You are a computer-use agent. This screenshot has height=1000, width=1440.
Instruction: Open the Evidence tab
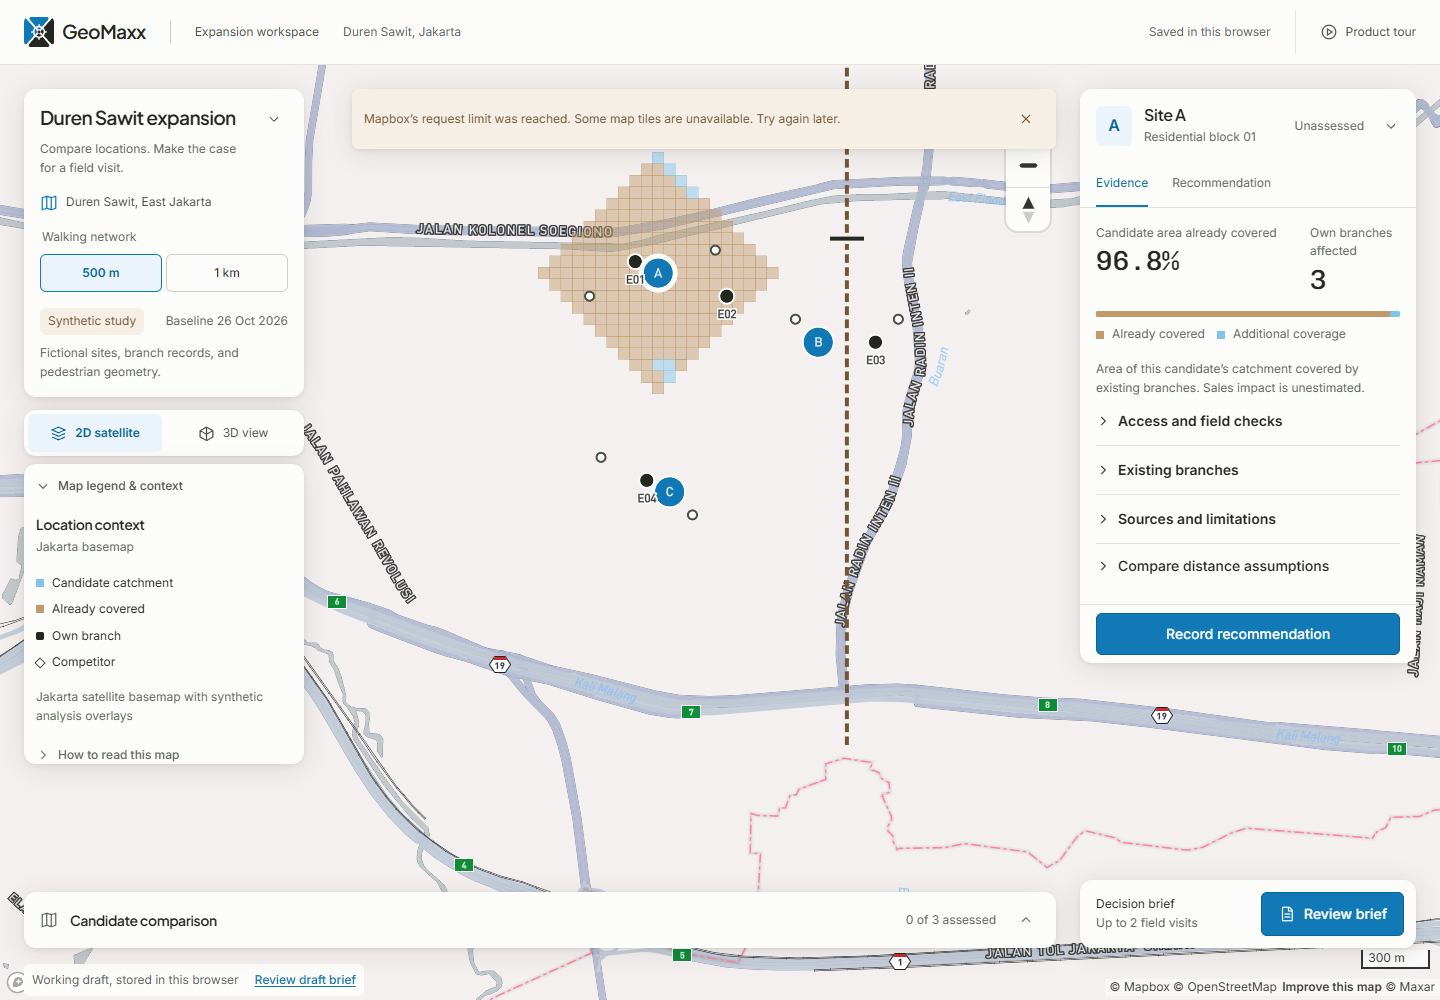(1122, 183)
